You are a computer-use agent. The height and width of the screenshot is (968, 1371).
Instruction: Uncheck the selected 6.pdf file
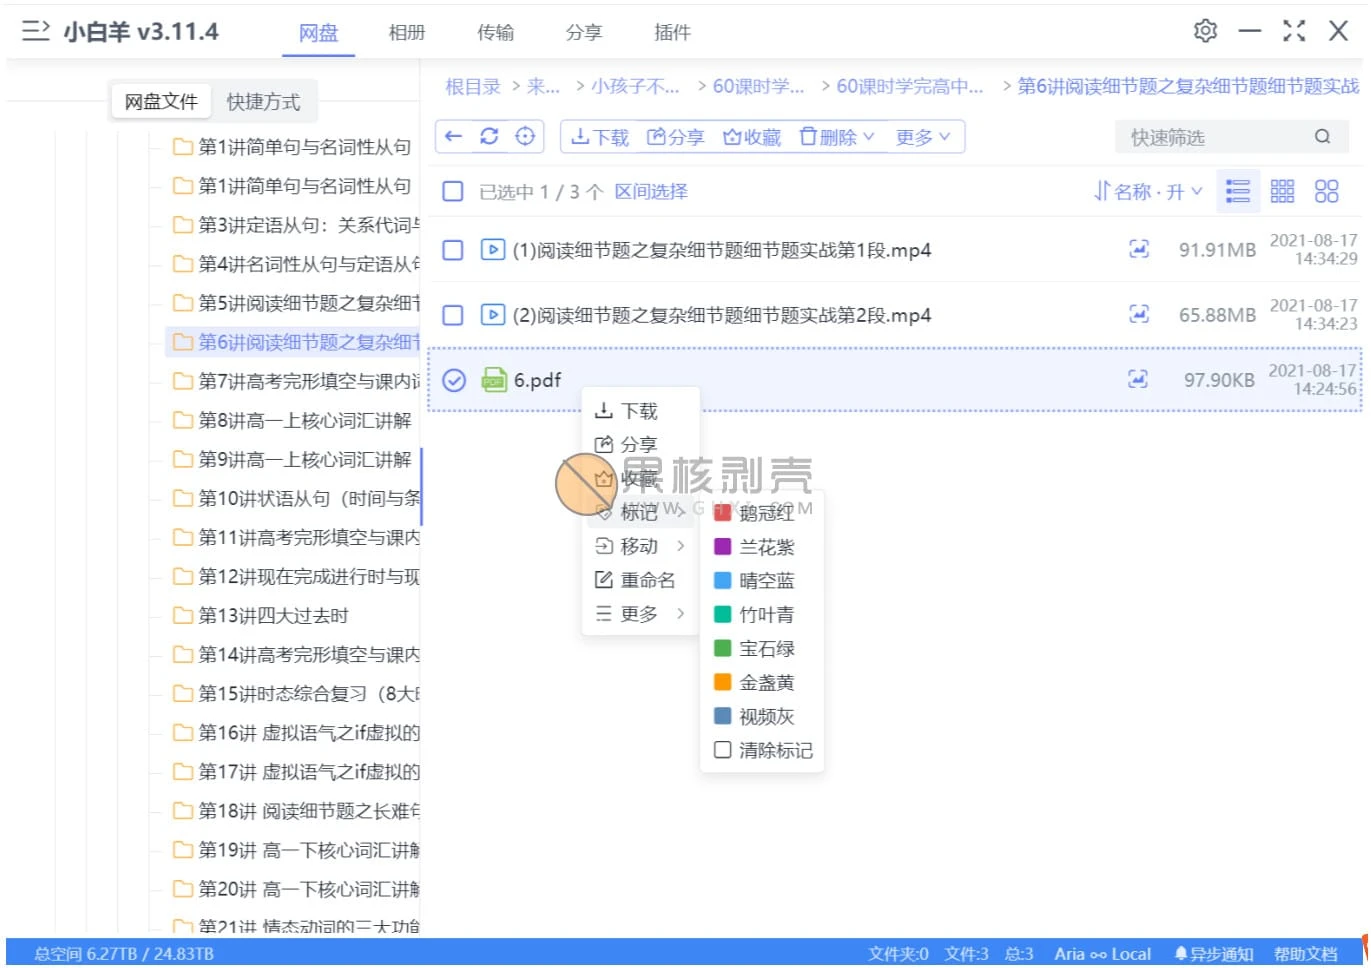tap(454, 380)
